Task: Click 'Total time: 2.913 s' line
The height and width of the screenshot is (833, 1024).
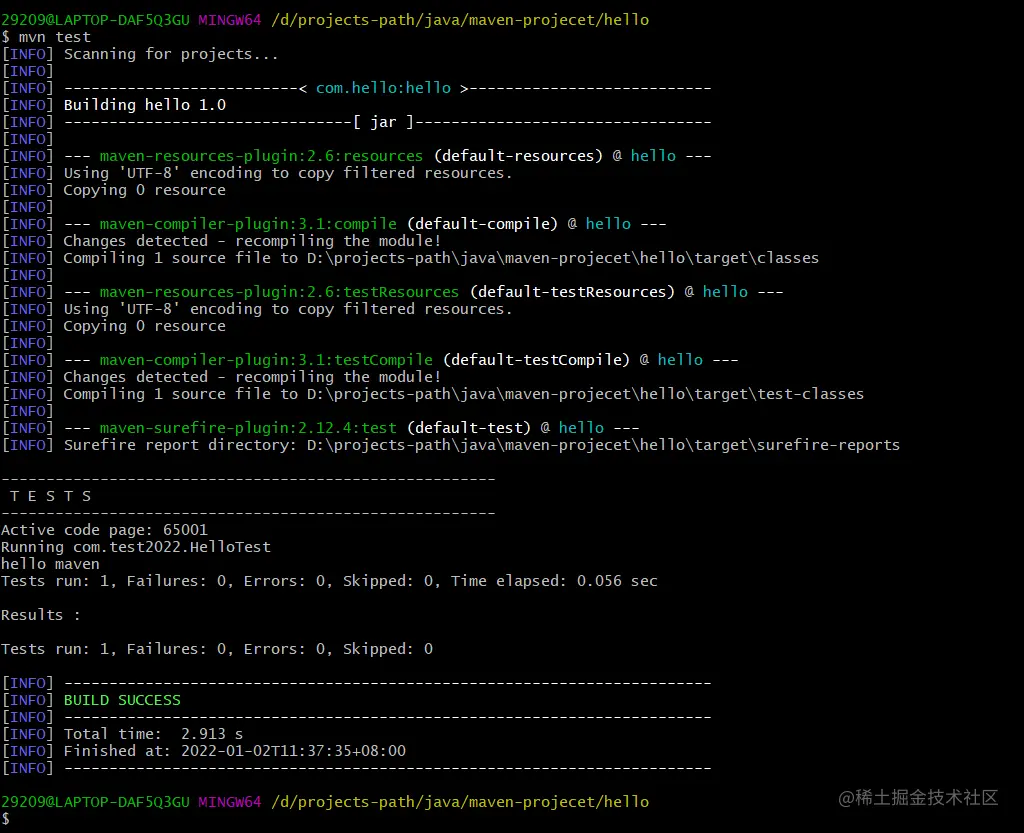Action: (153, 734)
